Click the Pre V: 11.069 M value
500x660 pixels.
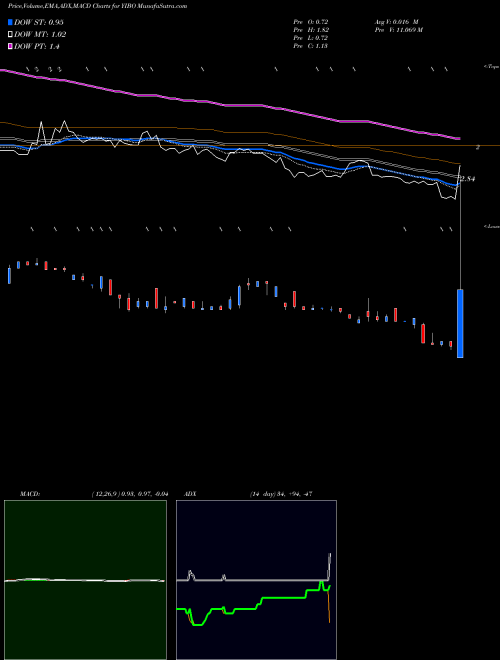tap(398, 30)
